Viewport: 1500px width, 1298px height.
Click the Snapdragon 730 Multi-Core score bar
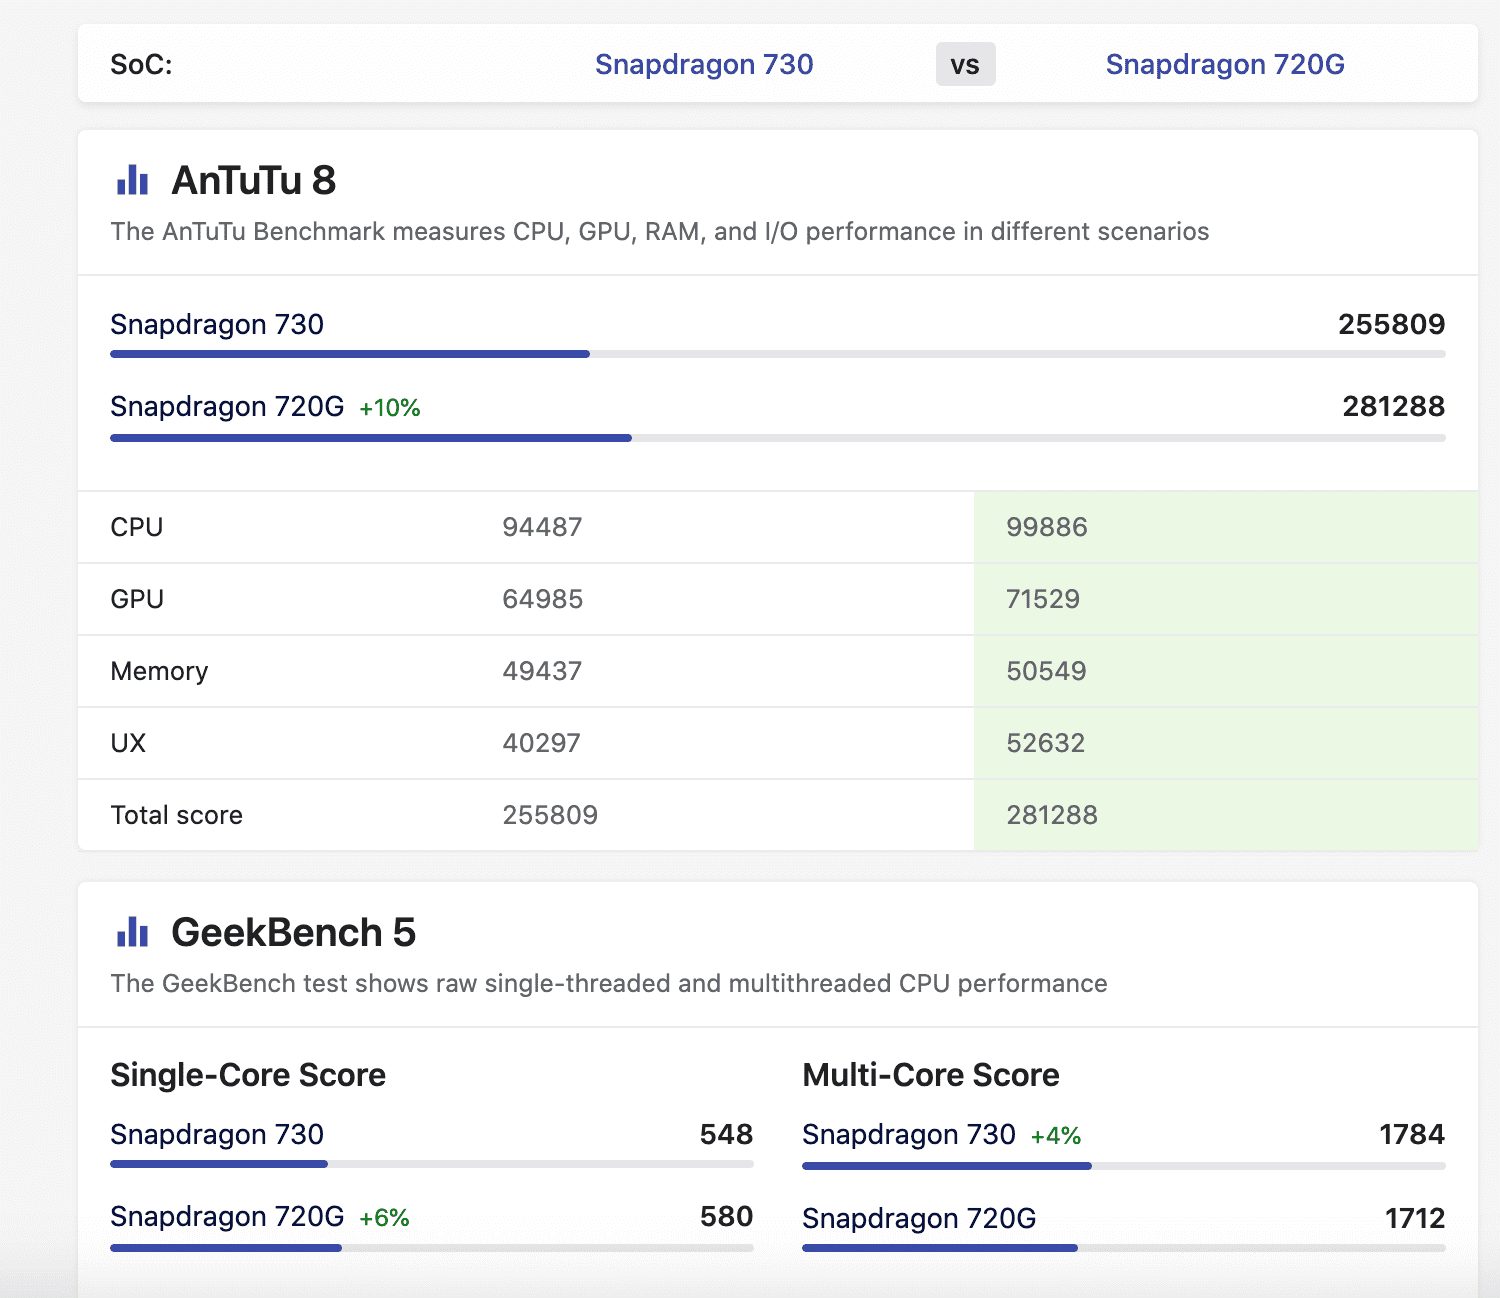click(1123, 1166)
